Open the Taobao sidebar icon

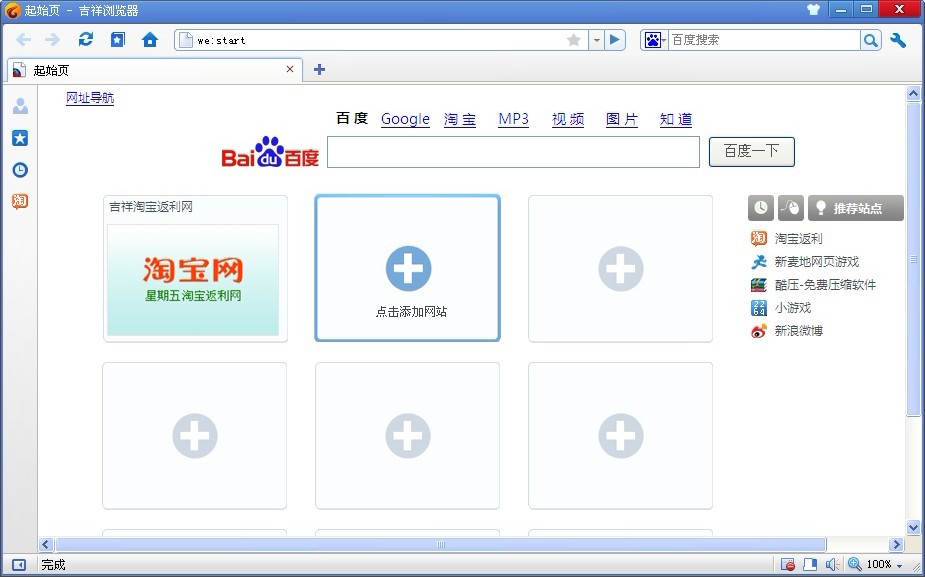click(20, 201)
